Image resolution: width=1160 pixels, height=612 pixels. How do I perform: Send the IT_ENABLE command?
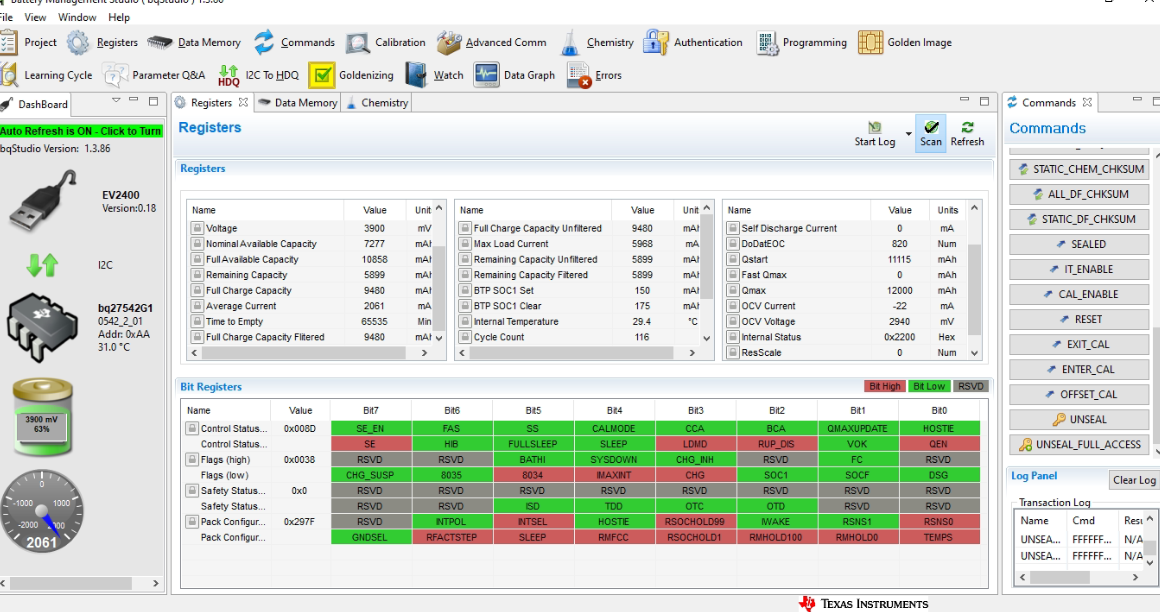(1079, 269)
